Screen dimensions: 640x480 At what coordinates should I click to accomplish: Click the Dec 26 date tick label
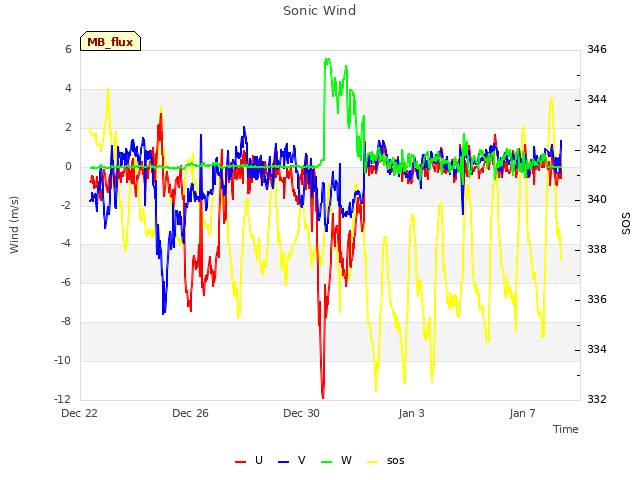pyautogui.click(x=190, y=413)
